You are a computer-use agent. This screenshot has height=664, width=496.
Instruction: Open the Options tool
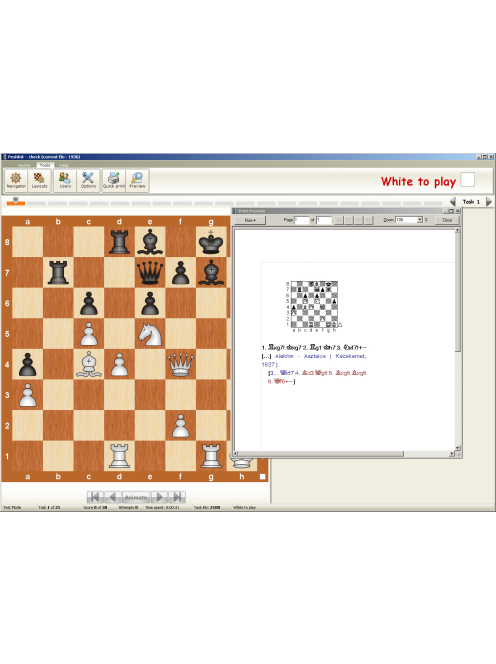(88, 180)
